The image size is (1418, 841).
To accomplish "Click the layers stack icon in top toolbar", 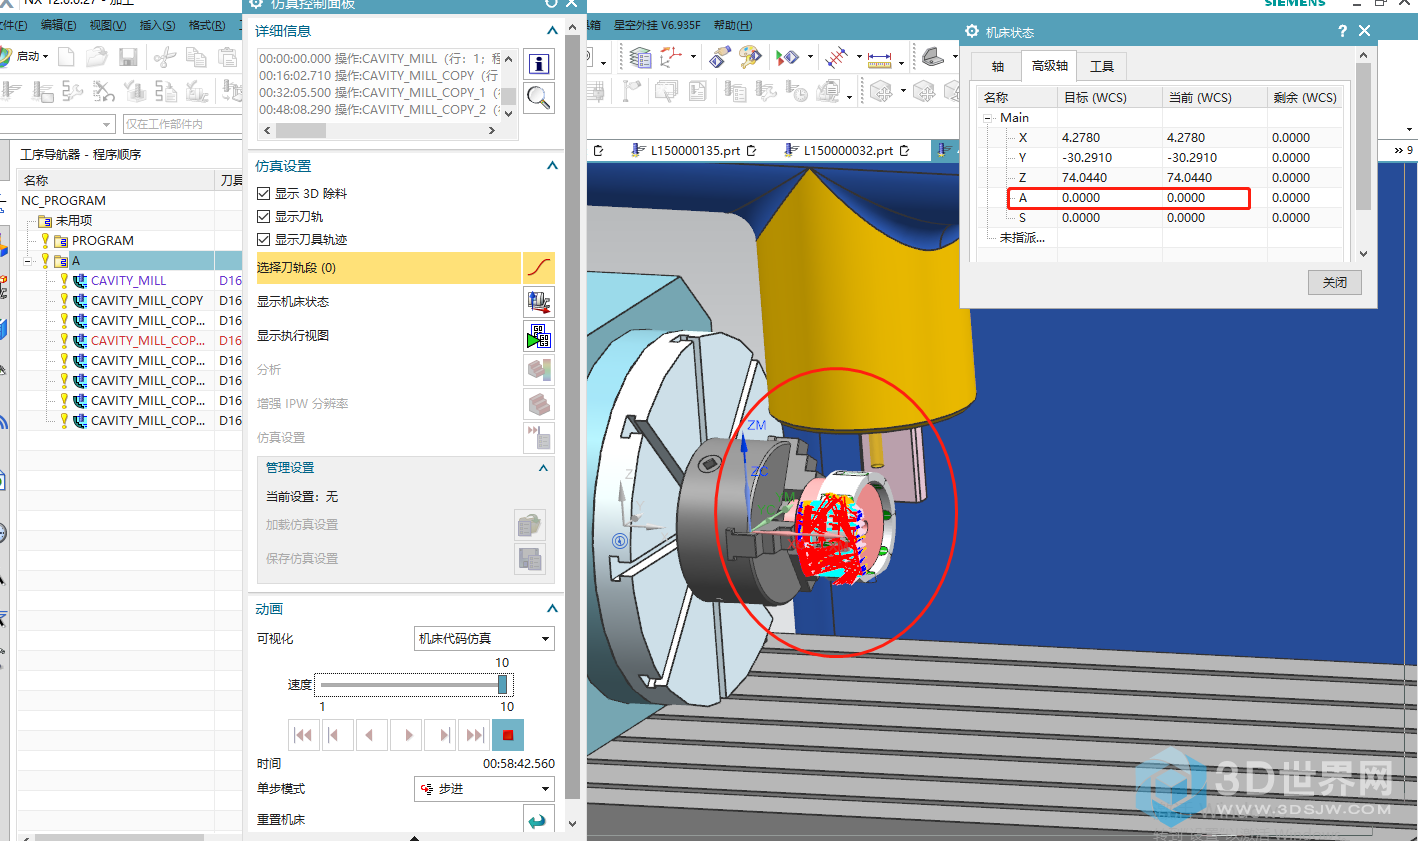I will (641, 58).
